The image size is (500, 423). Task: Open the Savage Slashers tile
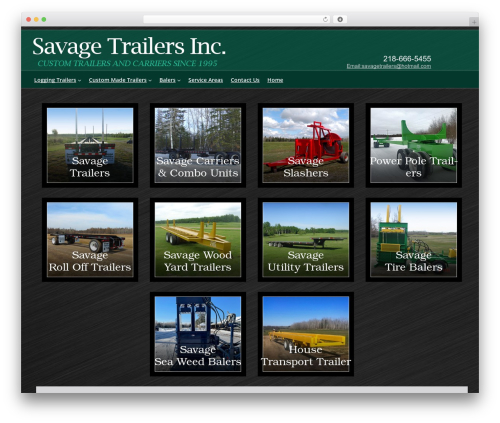pos(306,145)
